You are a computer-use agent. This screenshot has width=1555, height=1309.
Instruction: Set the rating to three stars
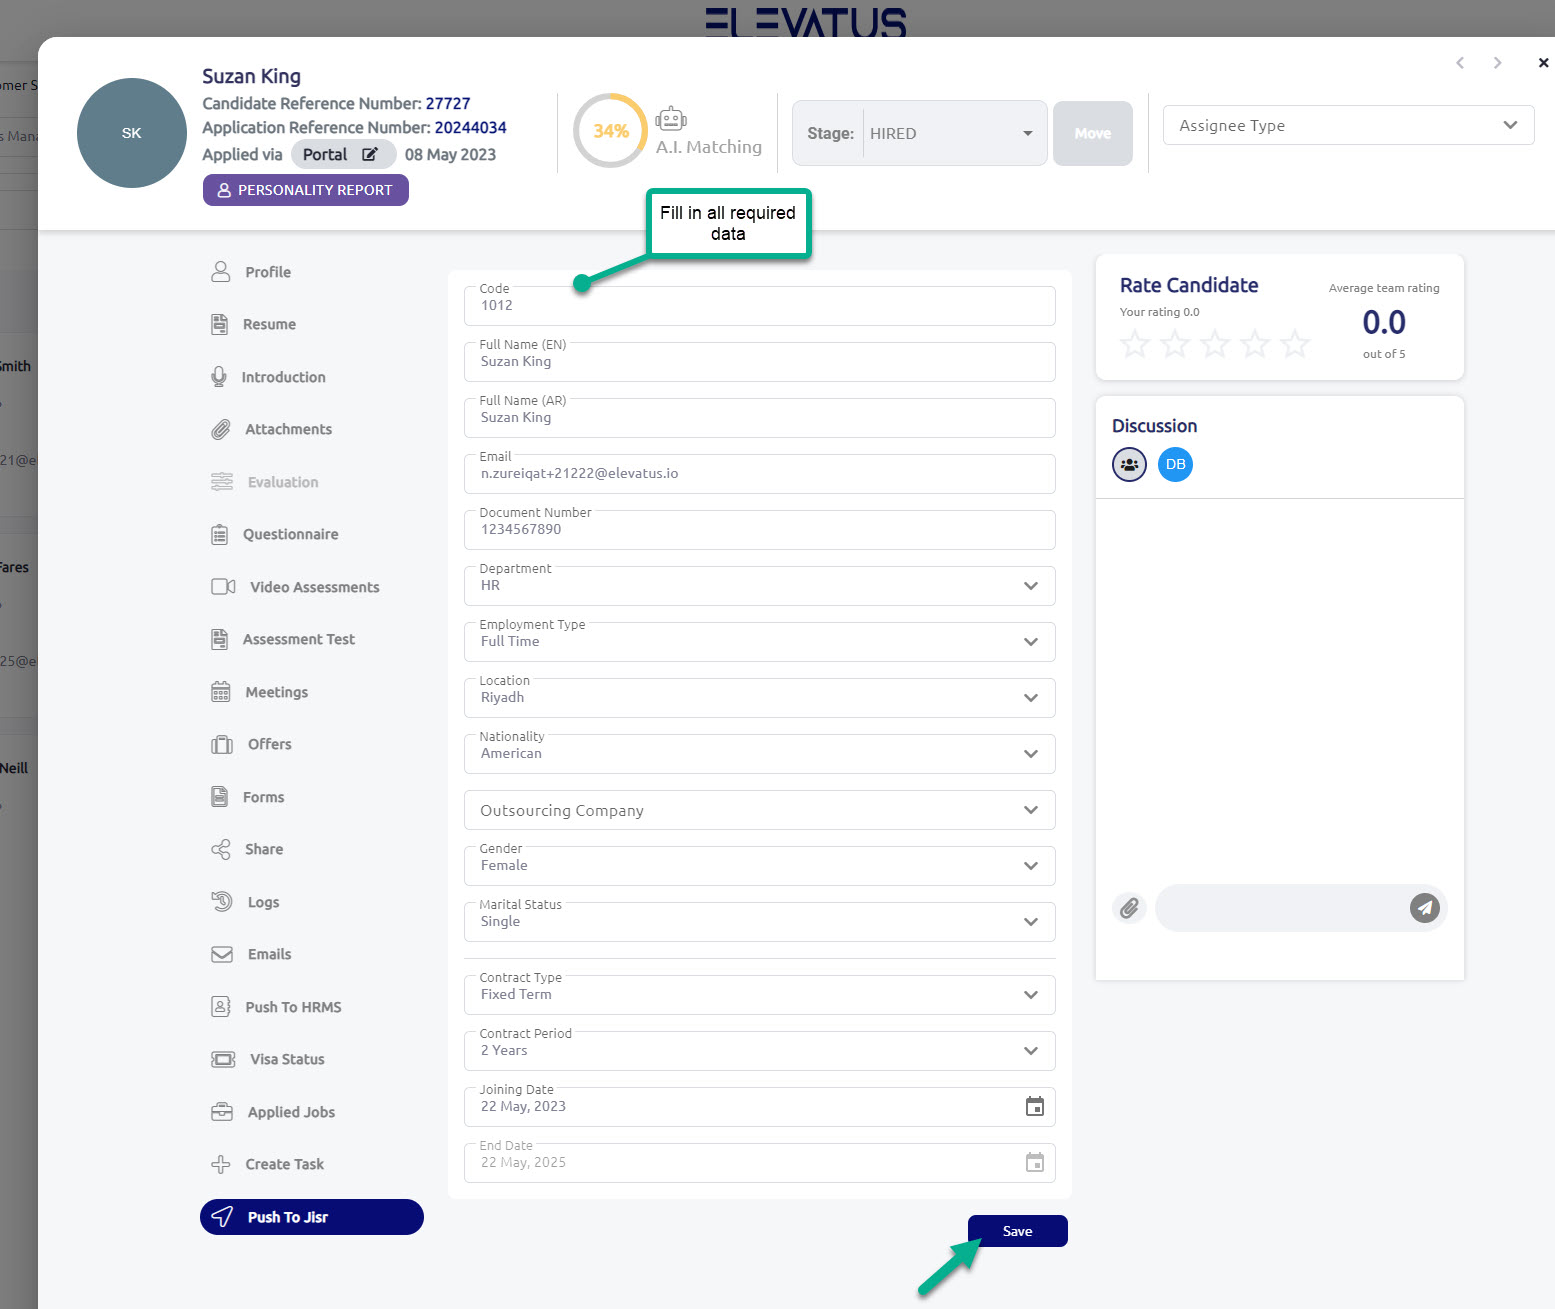1215,344
